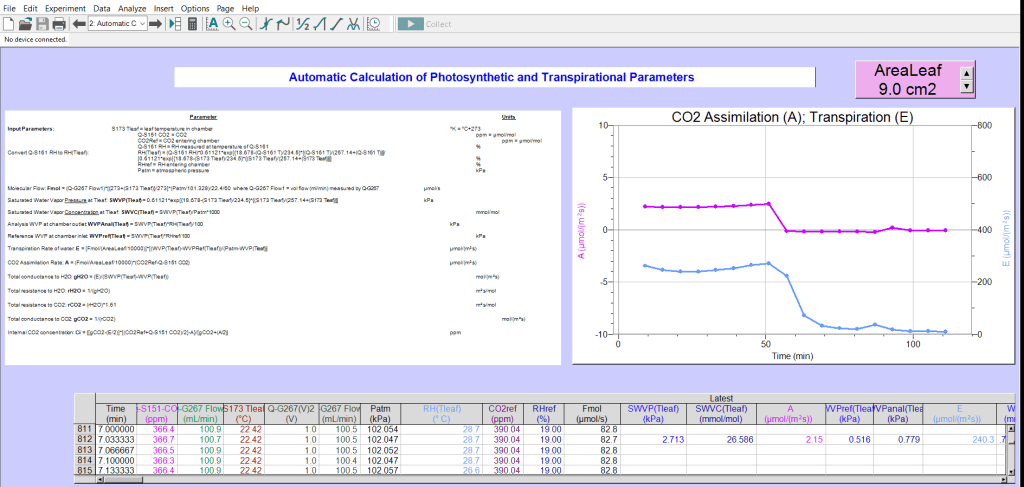Click the Autoscale graph icon
This screenshot has width=1024, height=487.
pos(212,23)
